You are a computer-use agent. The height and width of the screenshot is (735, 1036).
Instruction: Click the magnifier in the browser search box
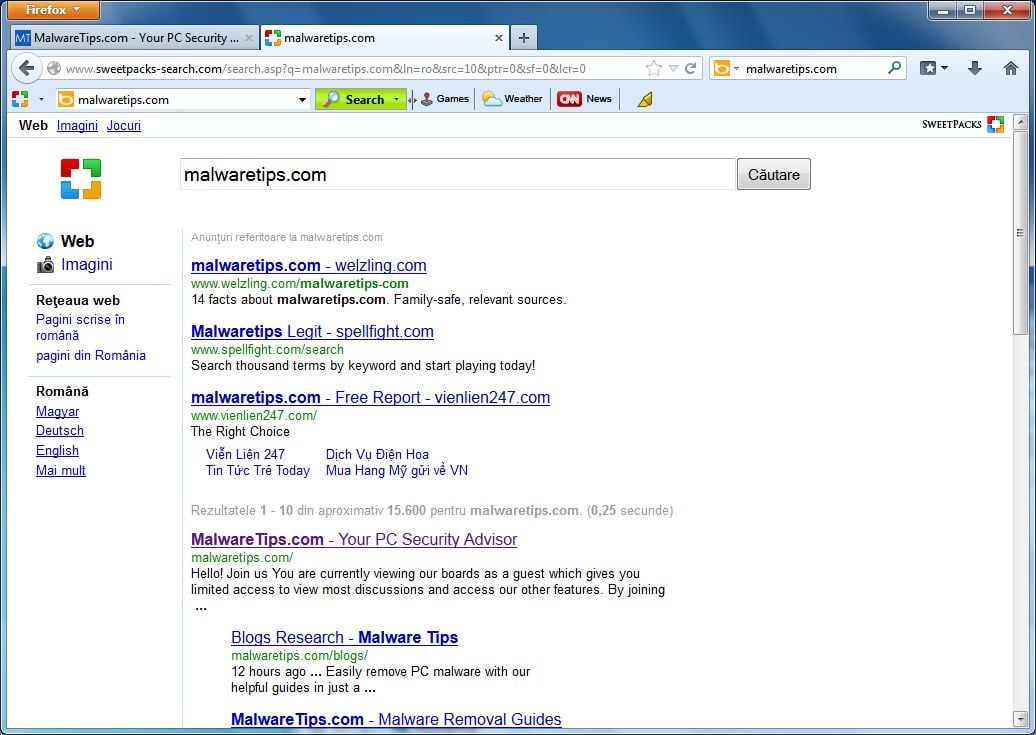(x=895, y=67)
